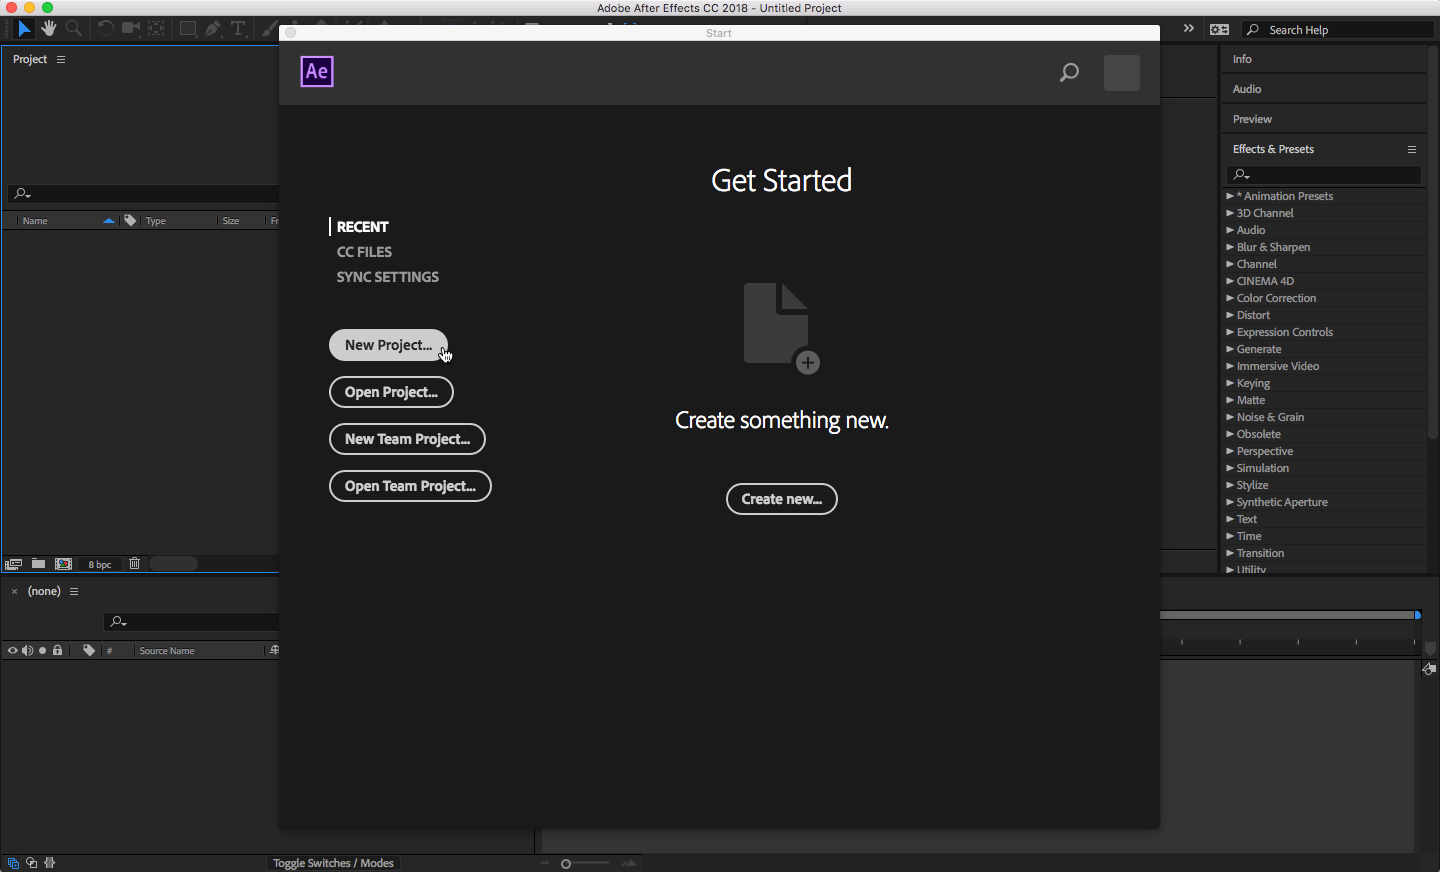1440x872 pixels.
Task: Toggle the Video eye column in timeline
Action: point(12,651)
